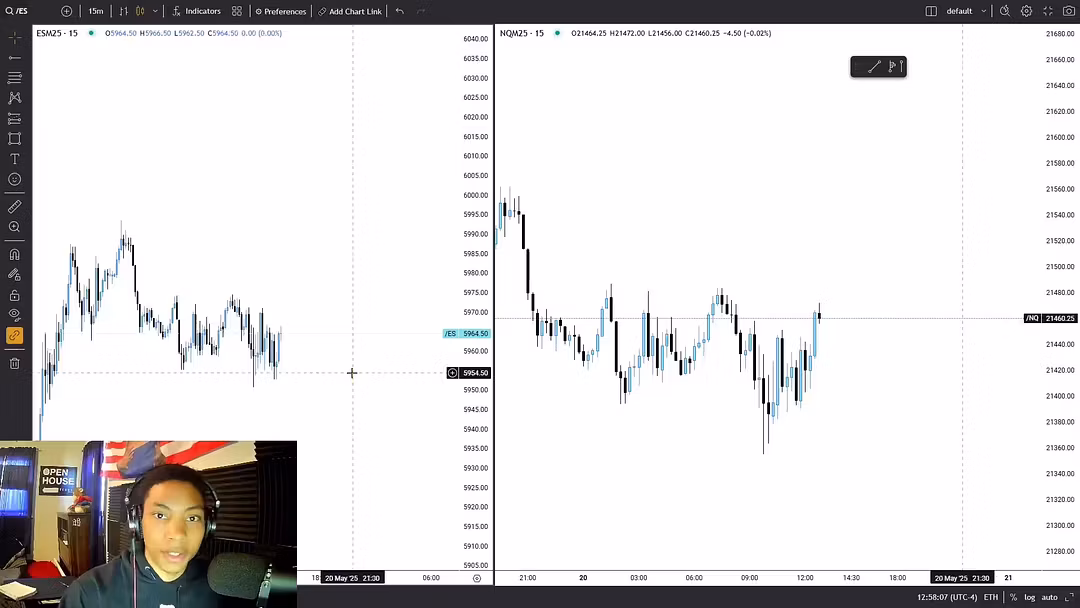Viewport: 1080px width, 608px height.
Task: Click the ES 20 May '25 21:30 time marker
Action: 352,578
